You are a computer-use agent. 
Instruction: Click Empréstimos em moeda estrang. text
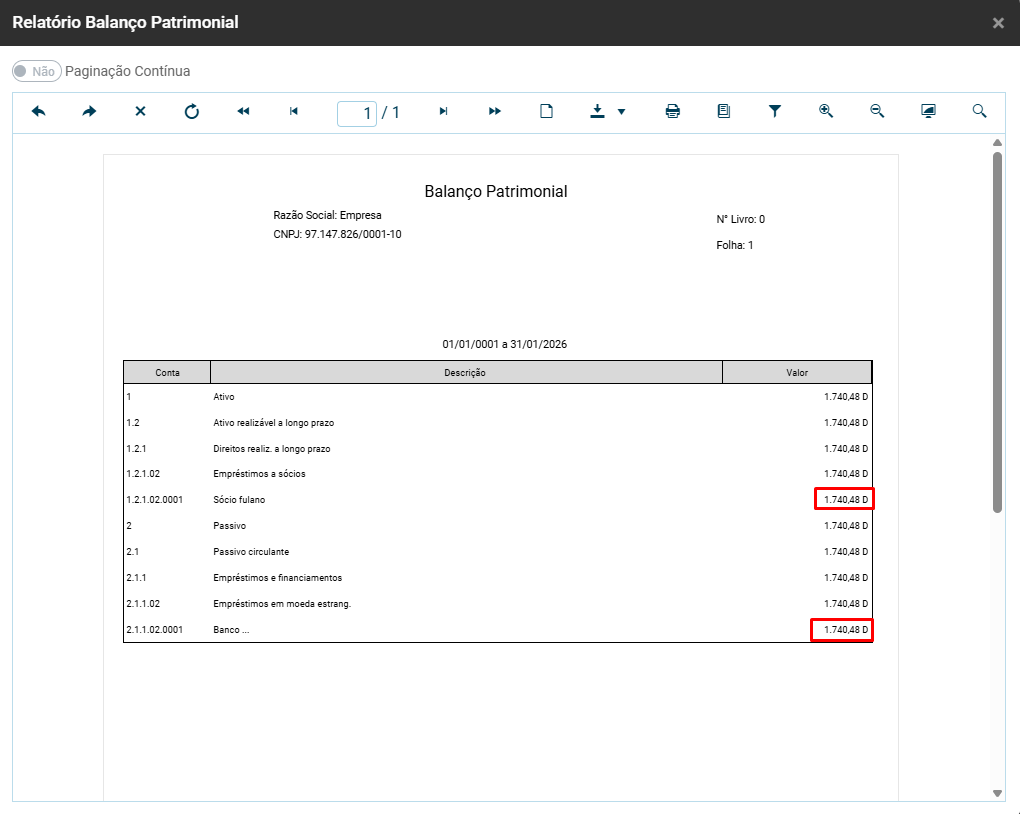point(282,604)
